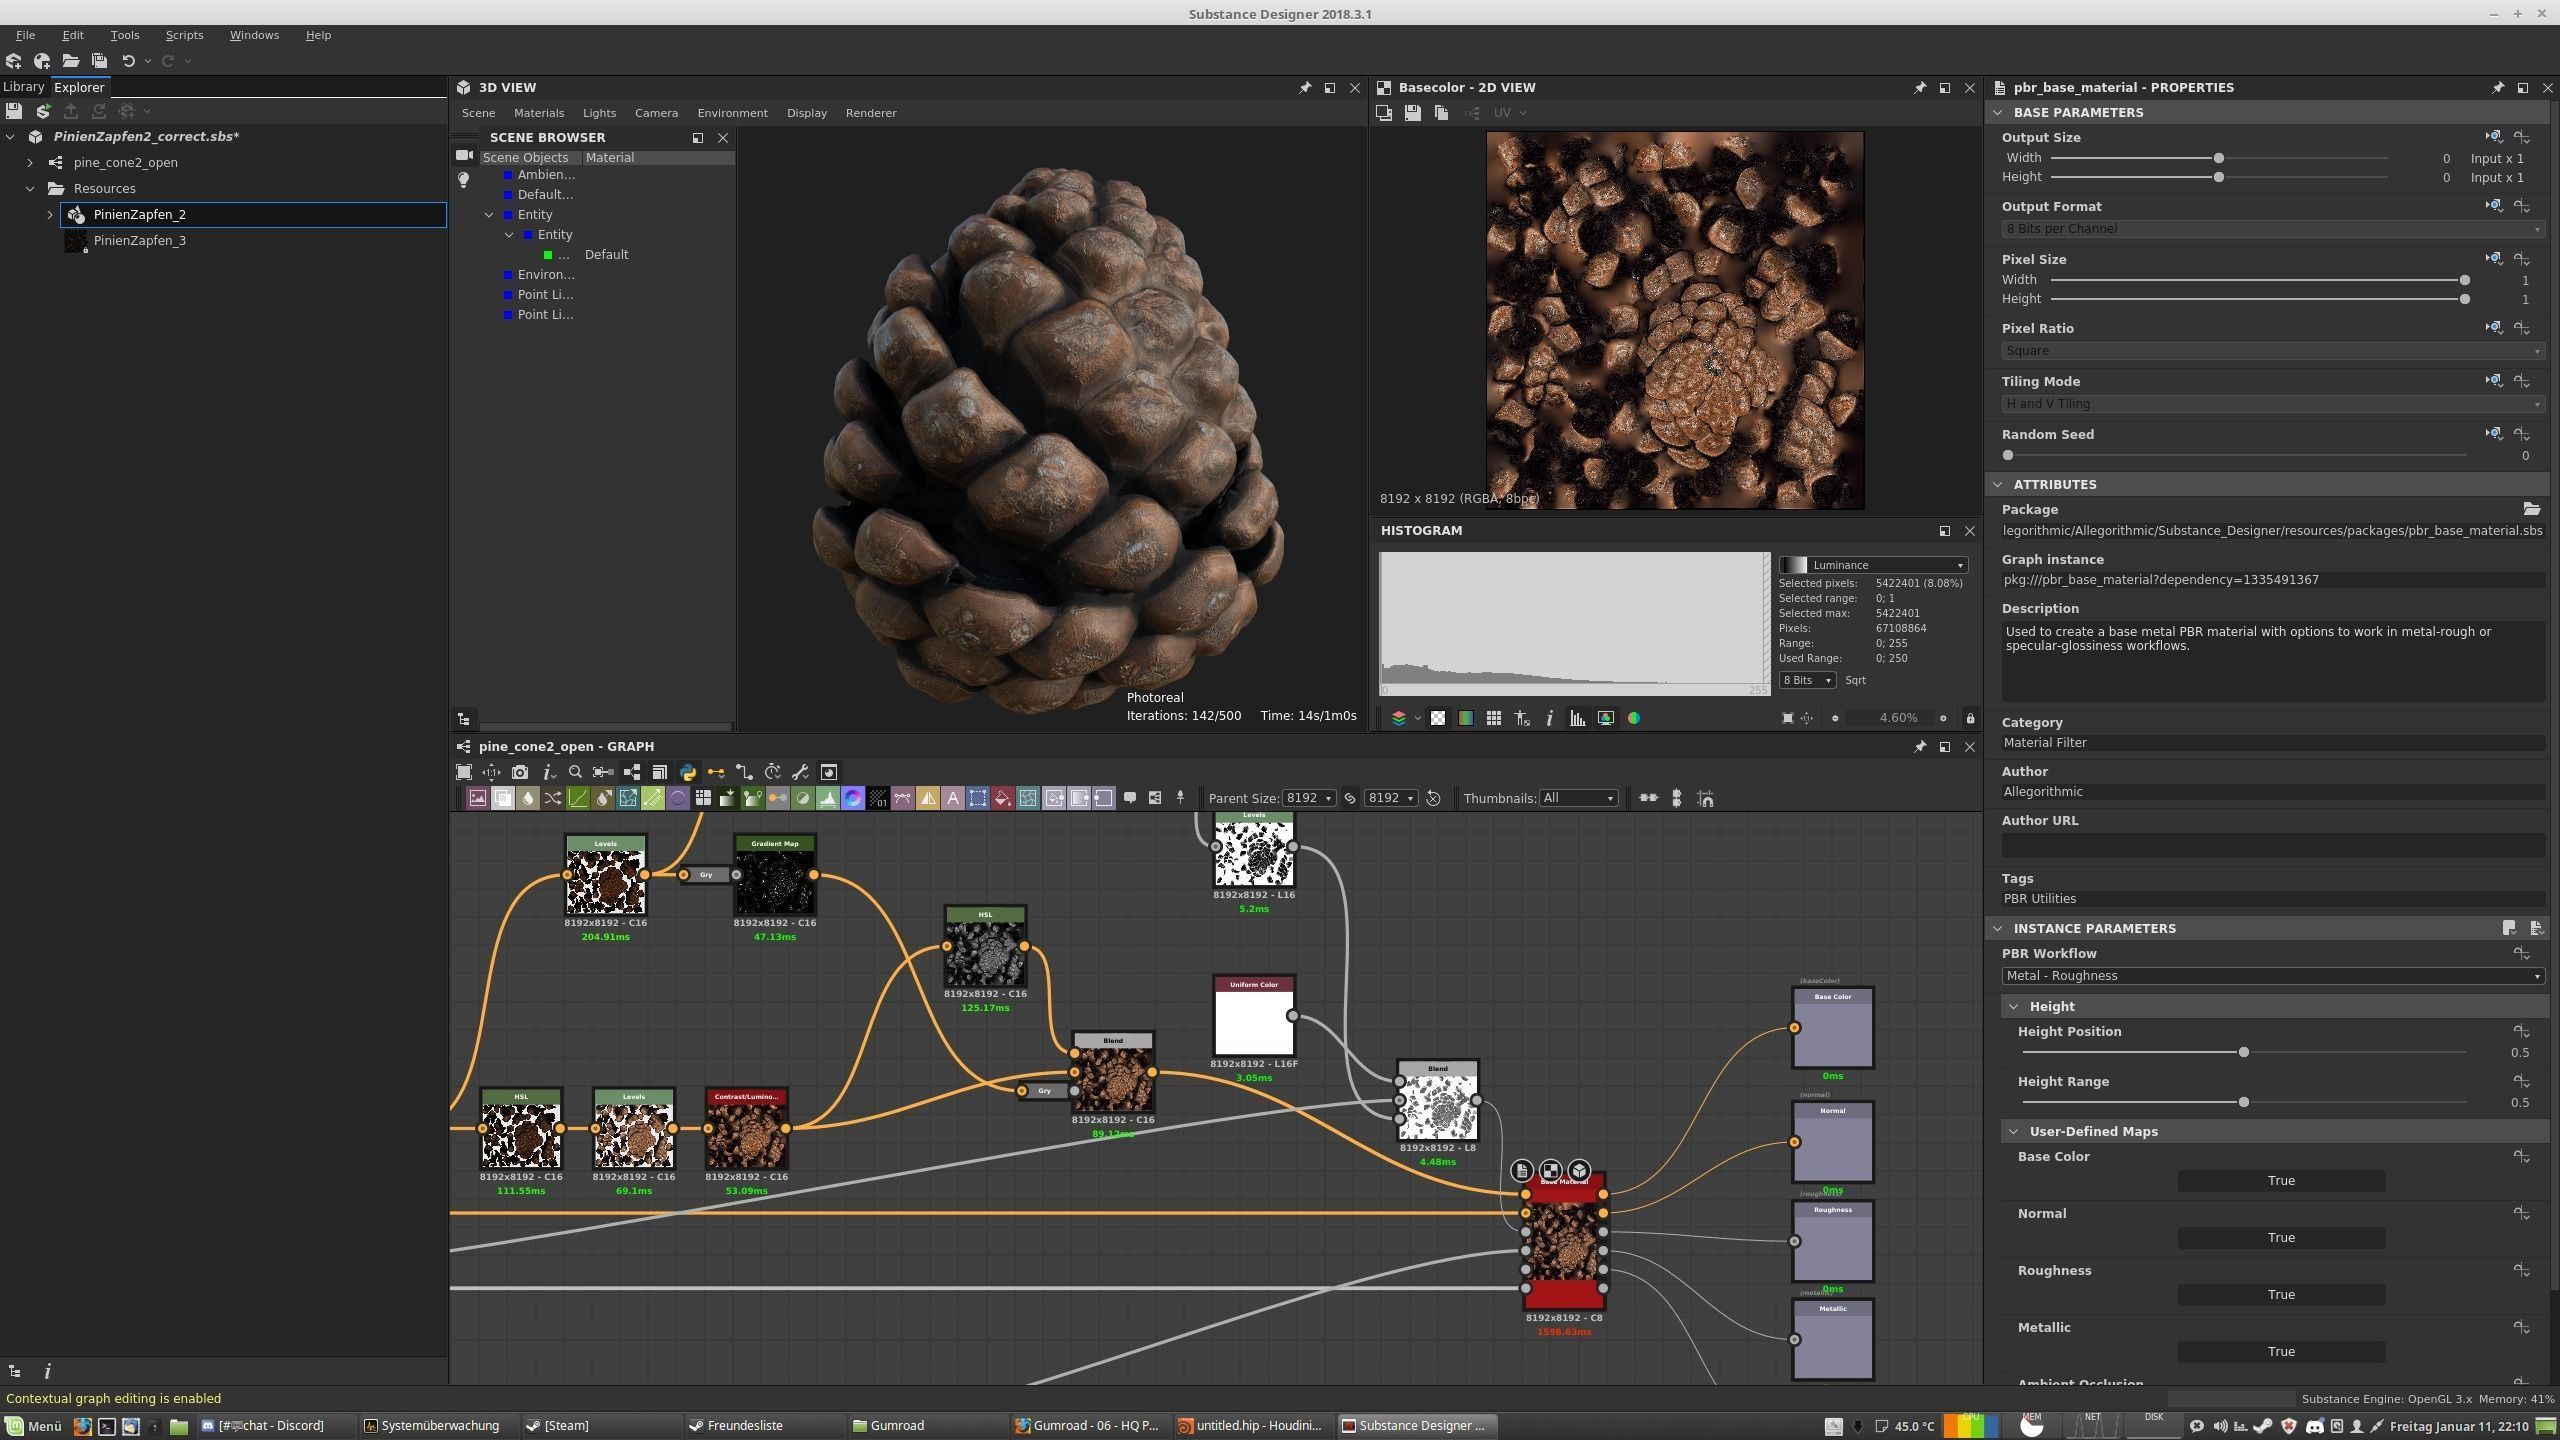The height and width of the screenshot is (1440, 2560).
Task: Click the Python scripting icon in graph toolbar
Action: 688,772
